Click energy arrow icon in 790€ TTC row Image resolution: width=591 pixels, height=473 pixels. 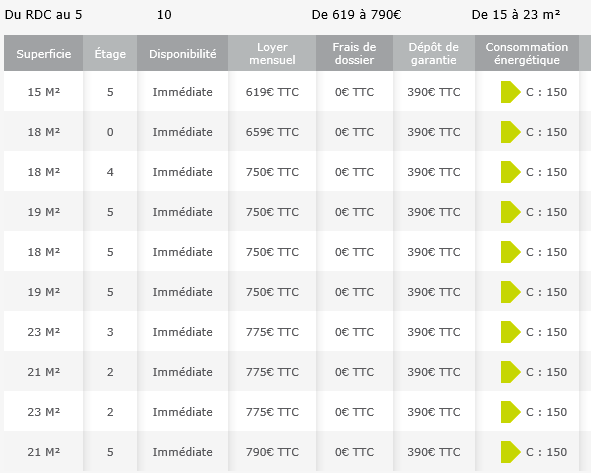[510, 452]
